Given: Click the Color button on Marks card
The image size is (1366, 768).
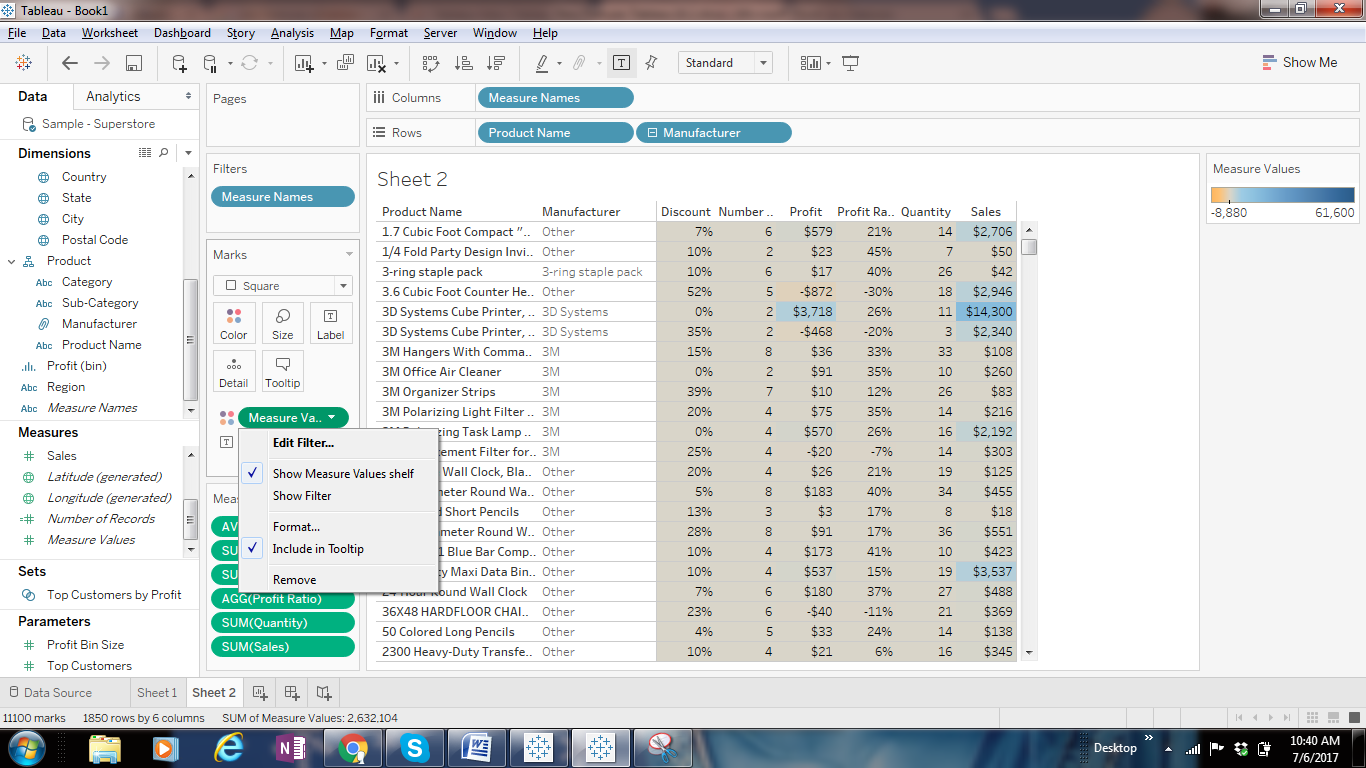Looking at the screenshot, I should tap(234, 324).
